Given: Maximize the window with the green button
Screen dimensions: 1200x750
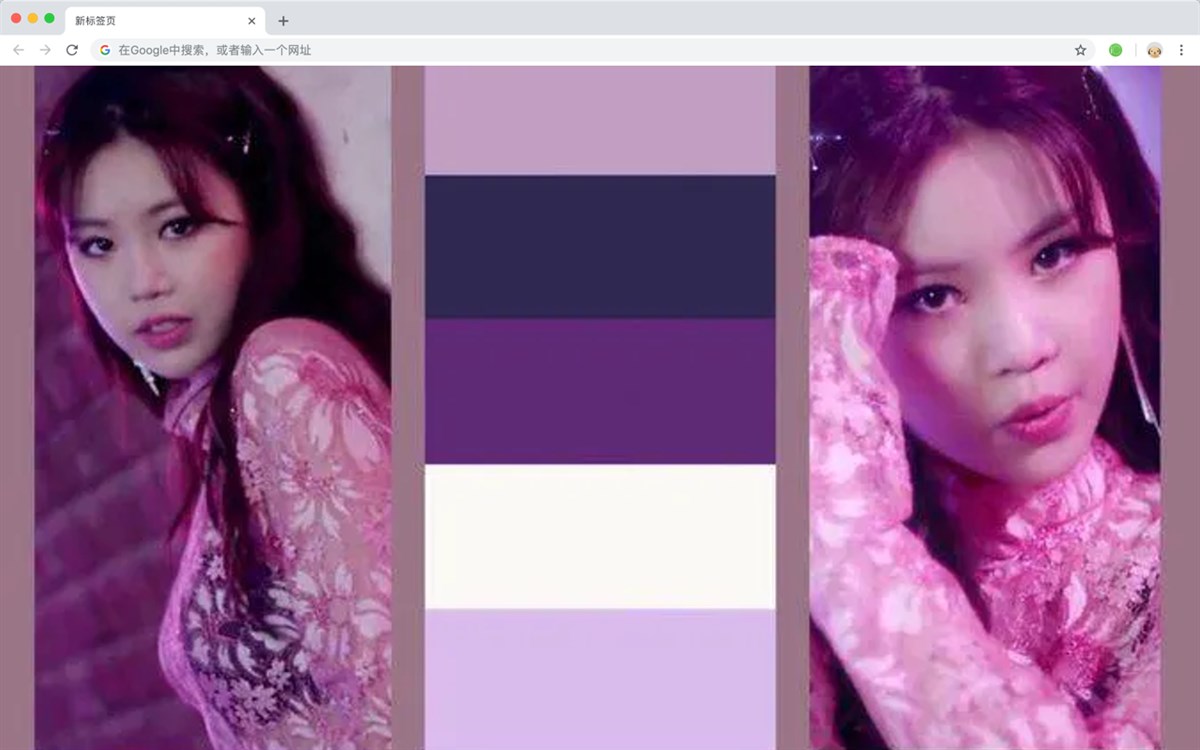Looking at the screenshot, I should 49,18.
